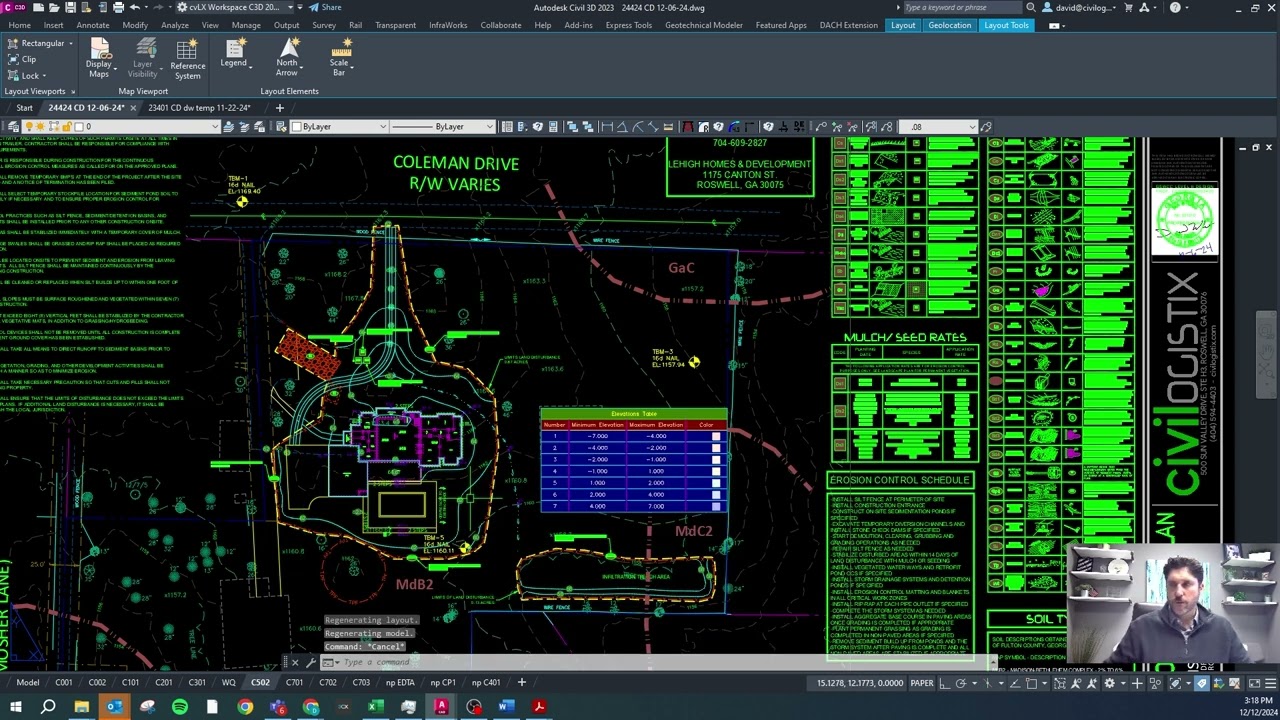Click the Make Current layer icon
The image size is (1280, 720).
tap(229, 127)
